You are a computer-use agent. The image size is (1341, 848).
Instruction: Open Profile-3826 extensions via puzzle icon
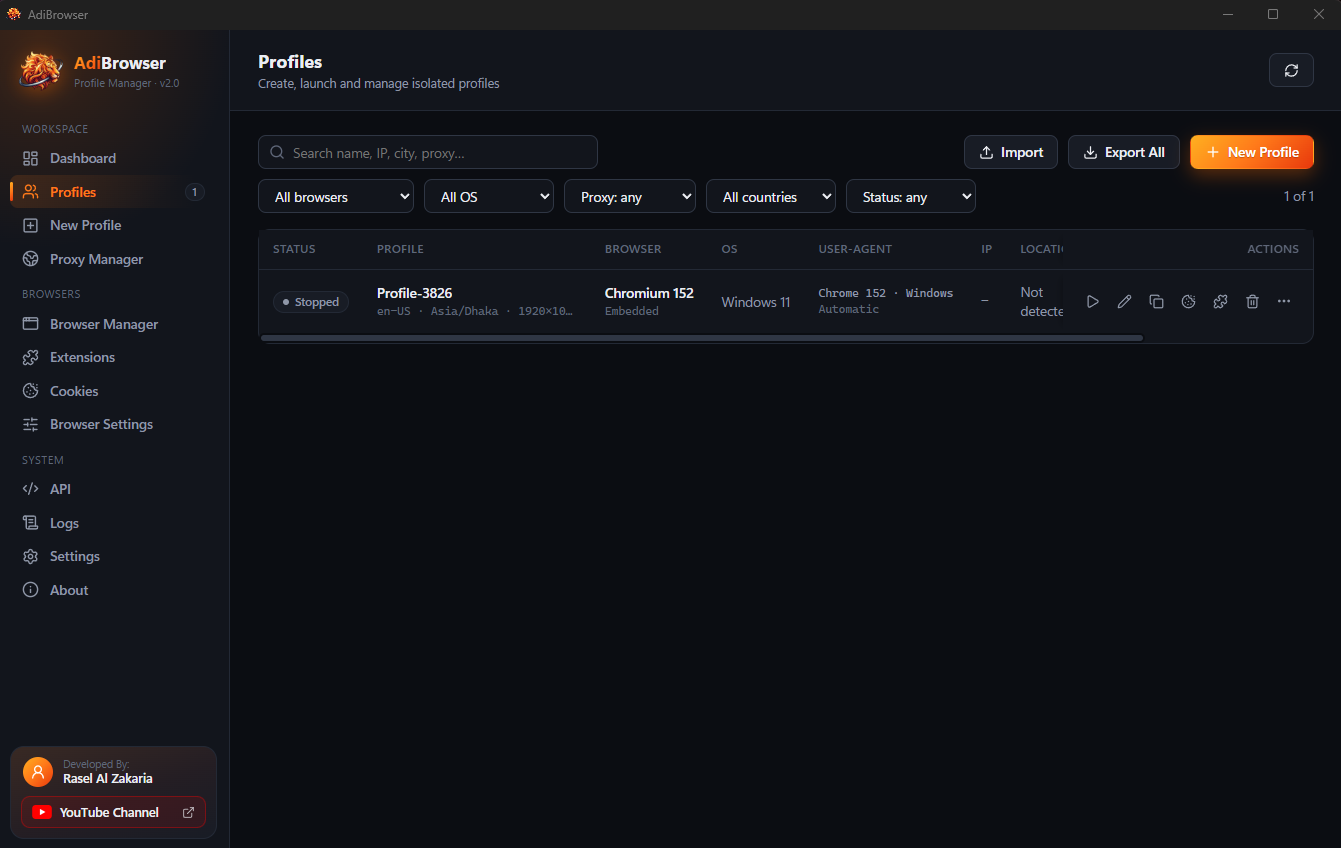[1220, 301]
